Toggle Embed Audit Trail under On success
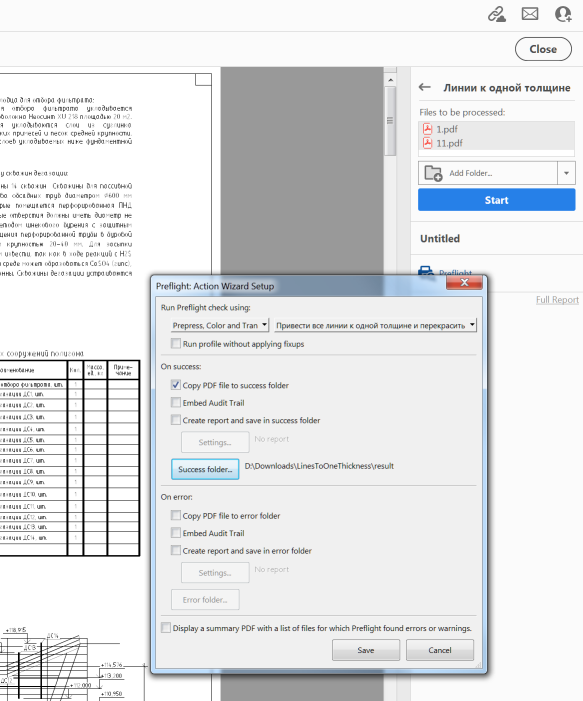This screenshot has height=701, width=583. coord(176,403)
